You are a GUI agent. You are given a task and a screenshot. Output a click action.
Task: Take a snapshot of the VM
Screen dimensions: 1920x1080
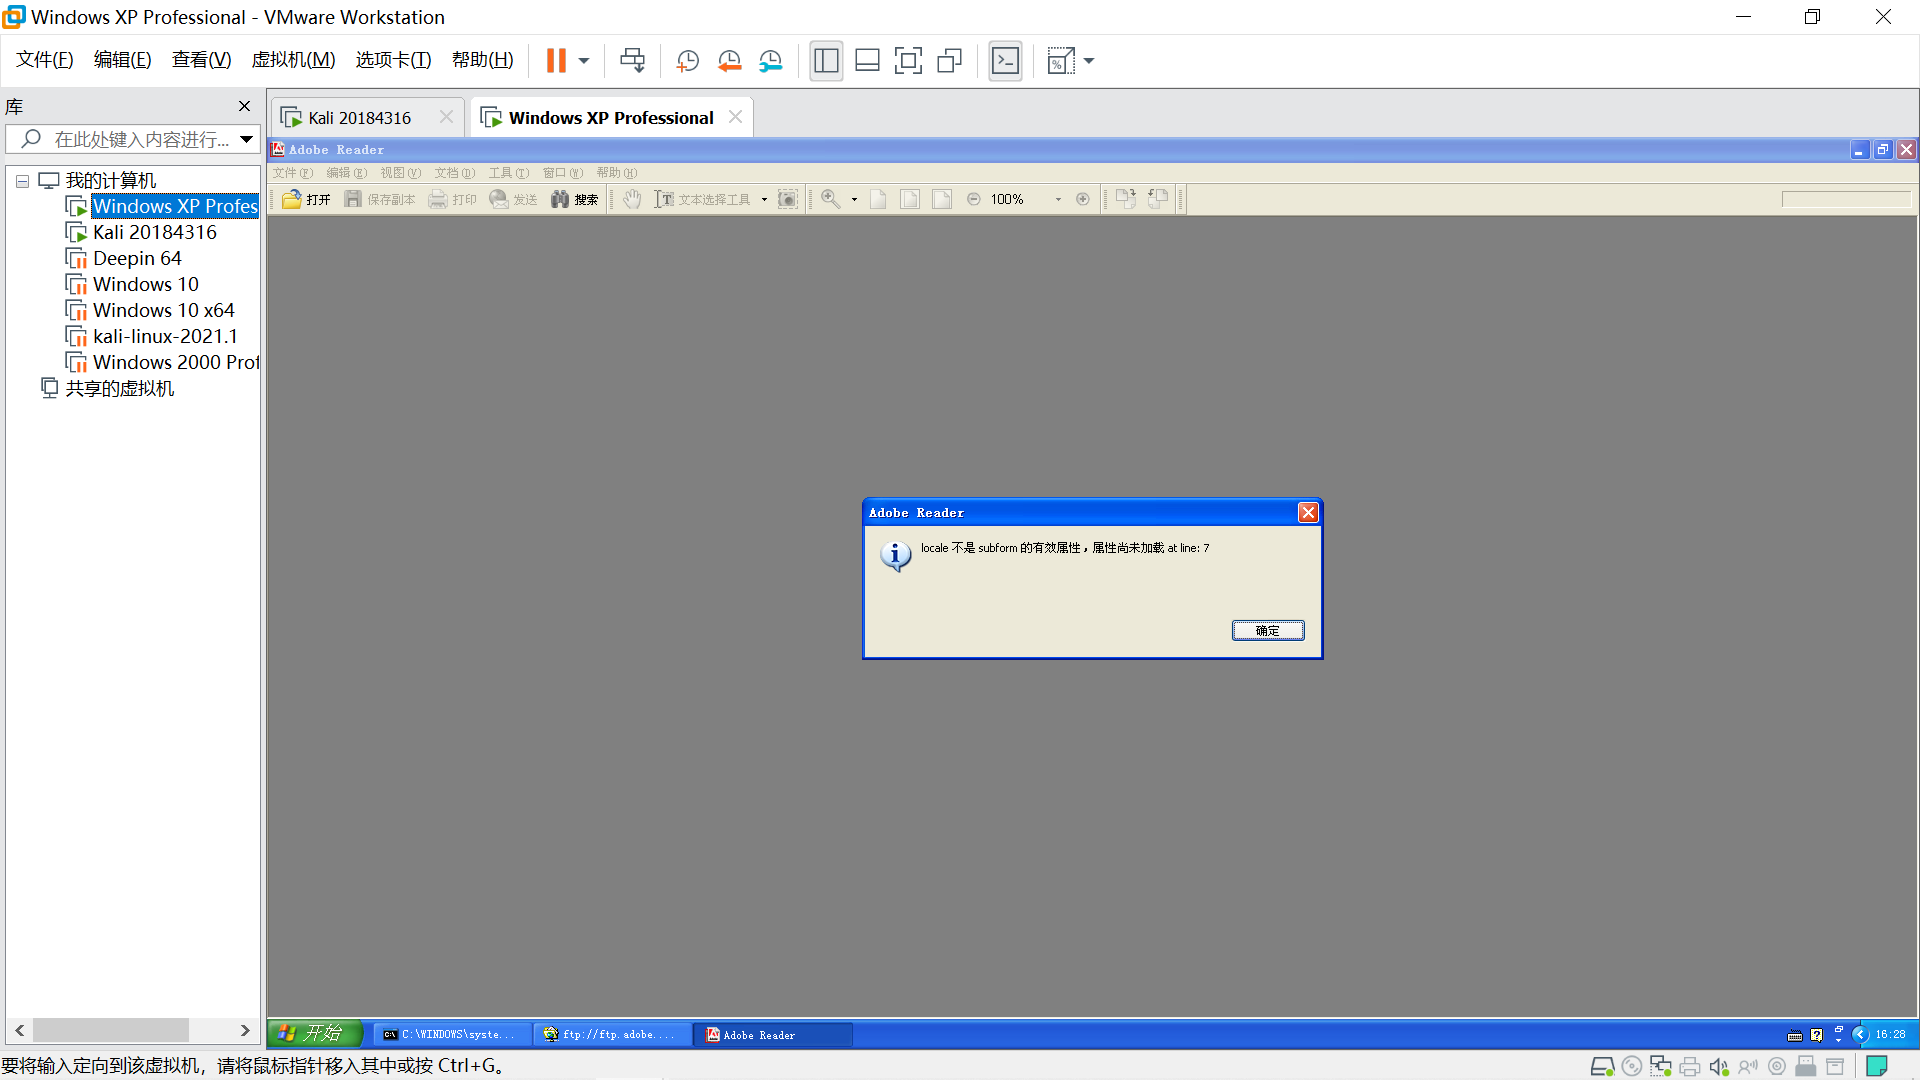[x=687, y=61]
